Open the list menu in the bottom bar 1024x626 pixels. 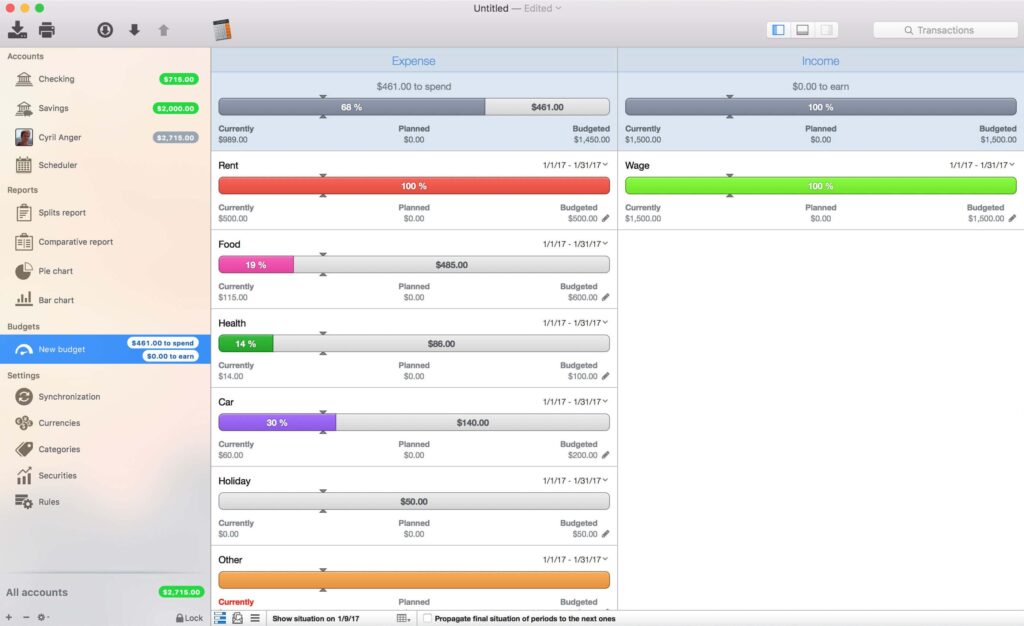(257, 617)
